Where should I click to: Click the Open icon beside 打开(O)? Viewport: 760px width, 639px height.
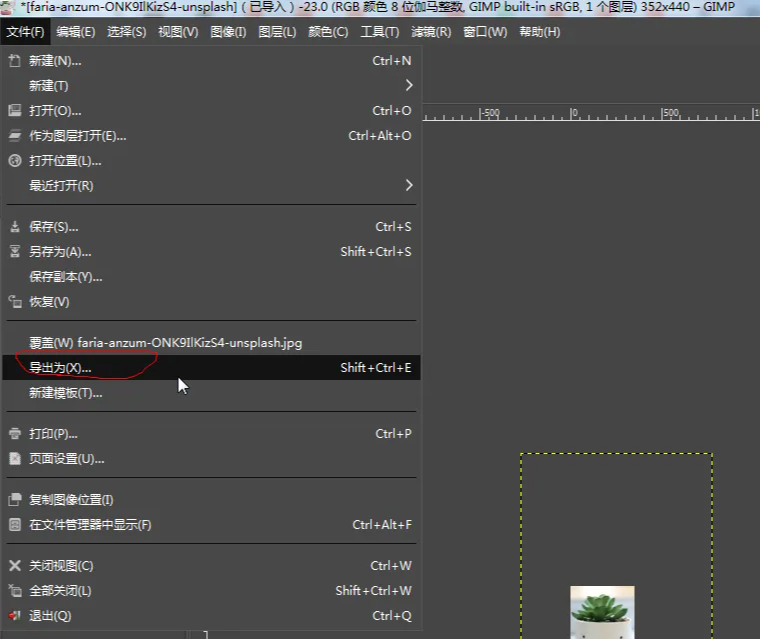[14, 111]
